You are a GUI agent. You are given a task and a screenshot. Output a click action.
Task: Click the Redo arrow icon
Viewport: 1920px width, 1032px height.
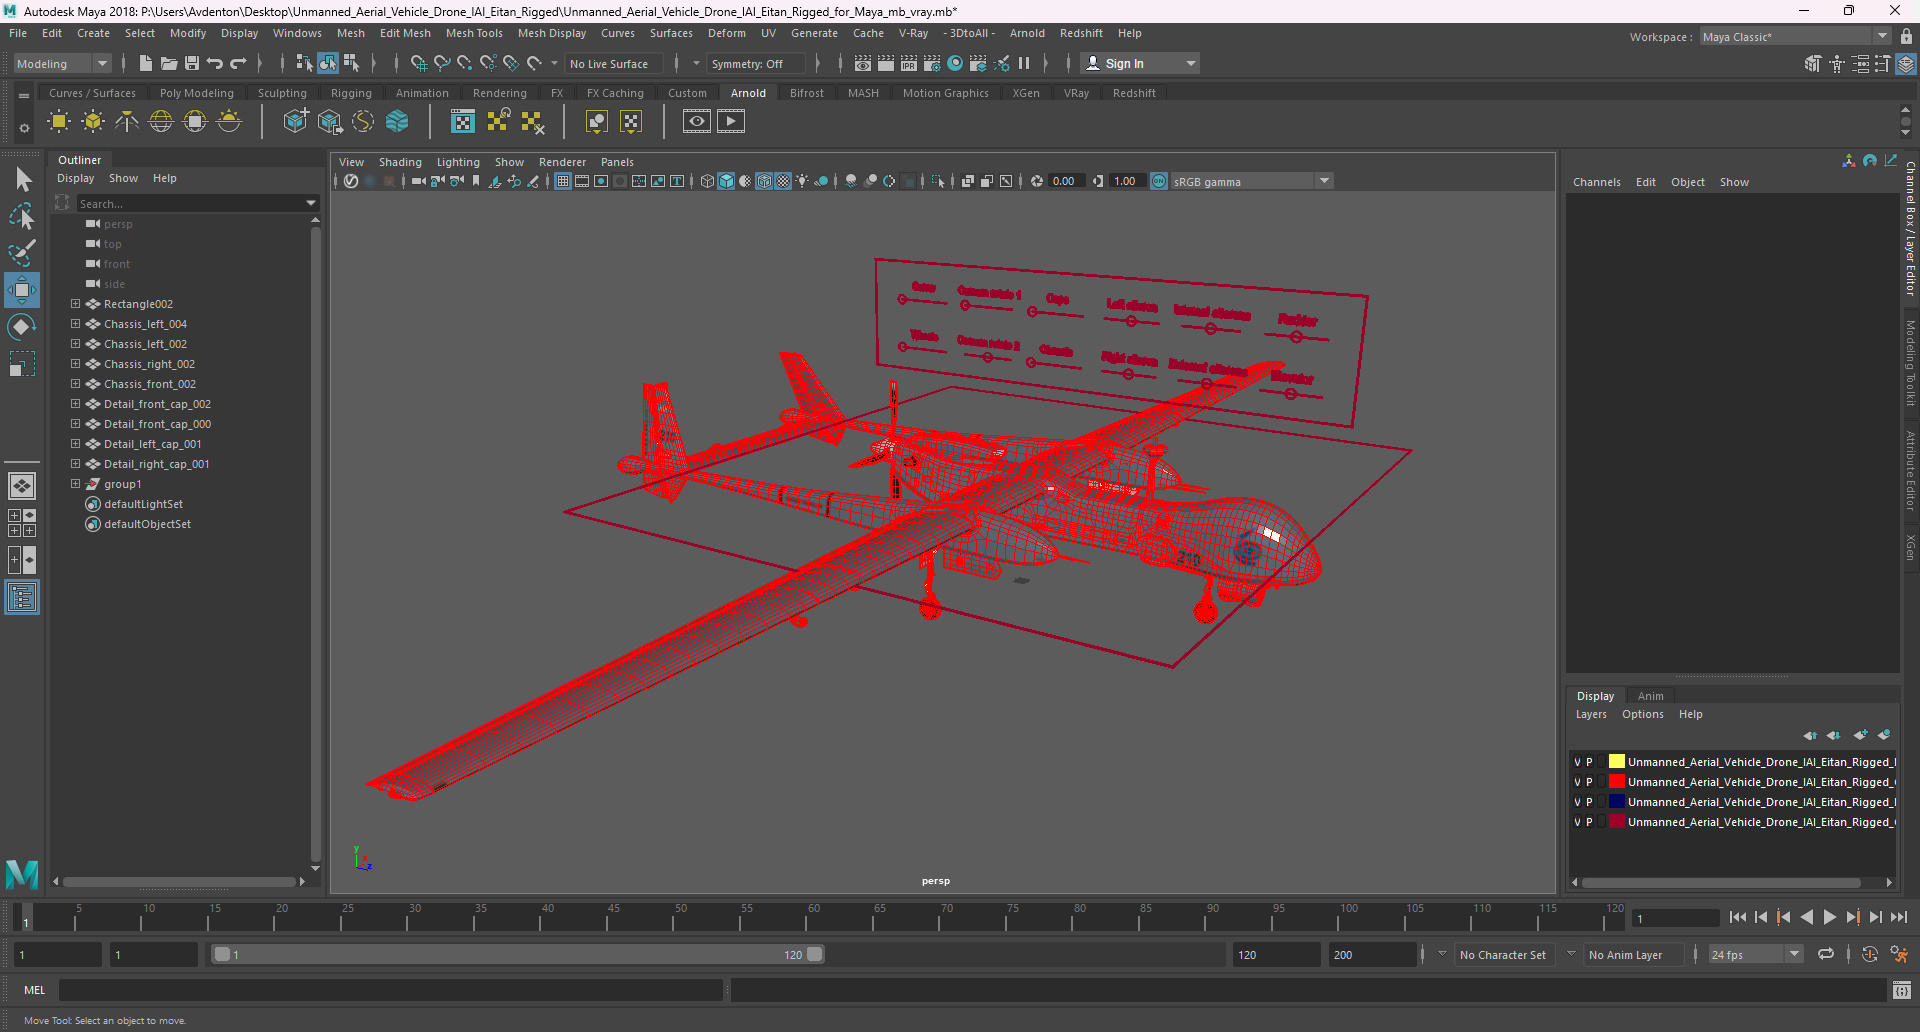238,63
